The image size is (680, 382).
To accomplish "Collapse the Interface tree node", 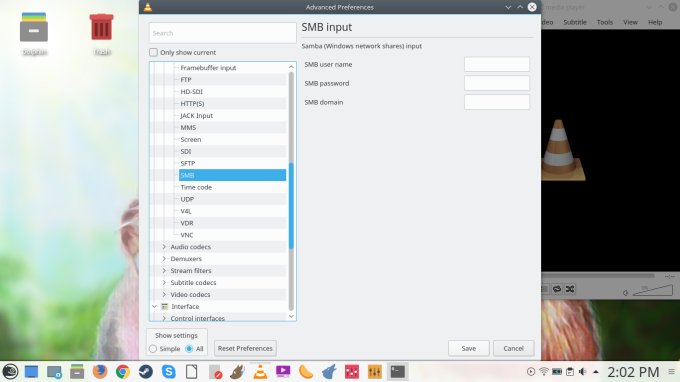I will point(154,307).
